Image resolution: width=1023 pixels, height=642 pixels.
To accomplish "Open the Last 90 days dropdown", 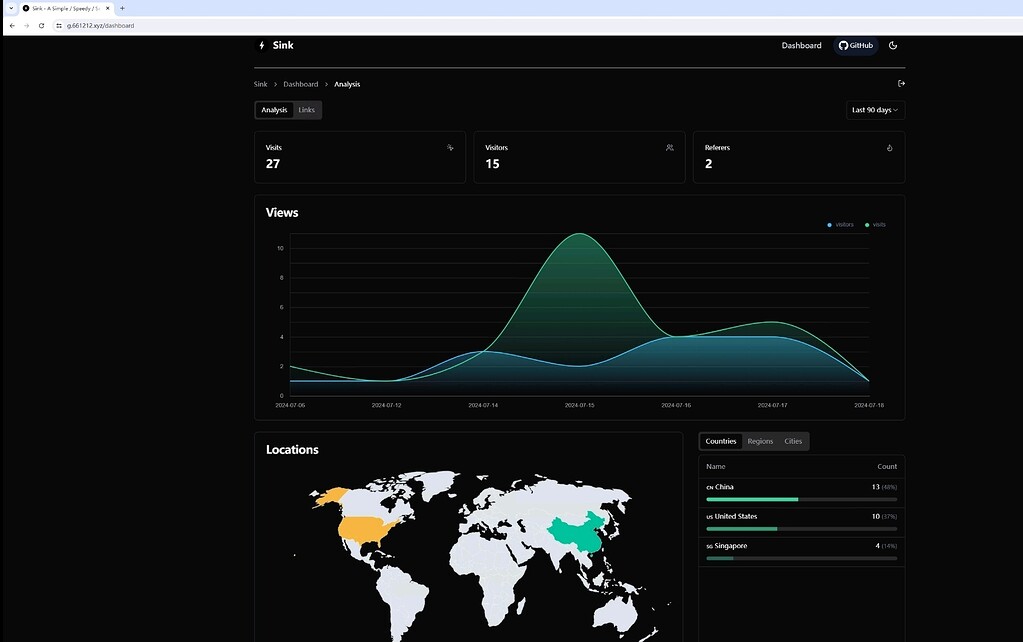I will 875,110.
